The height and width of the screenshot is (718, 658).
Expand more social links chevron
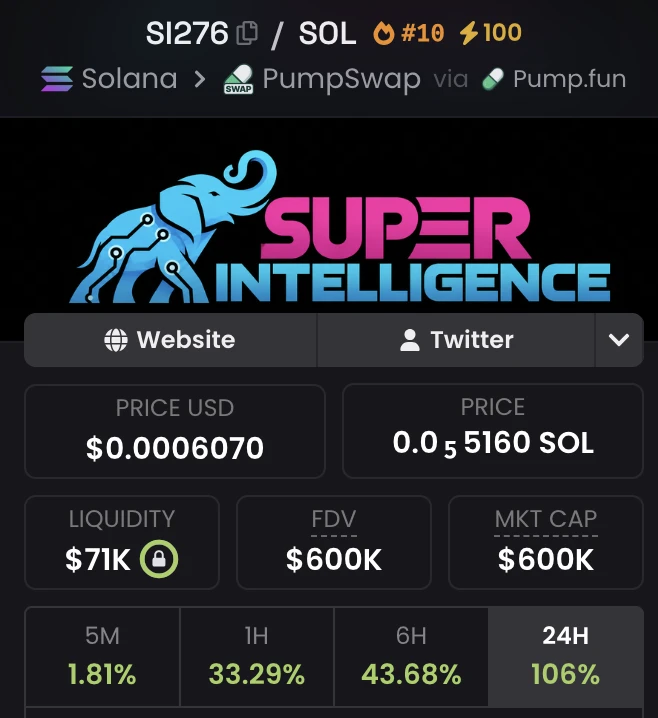point(619,340)
